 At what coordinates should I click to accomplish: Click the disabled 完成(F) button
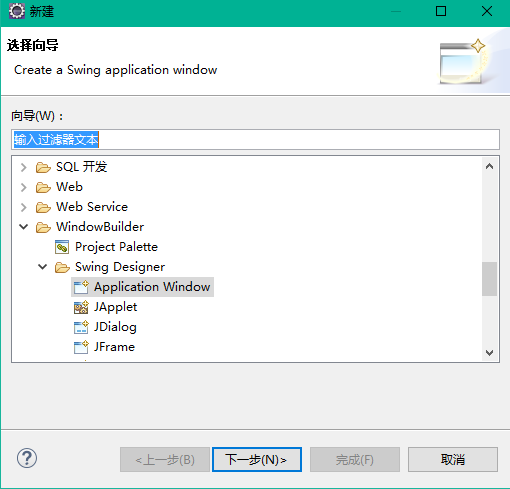355,460
